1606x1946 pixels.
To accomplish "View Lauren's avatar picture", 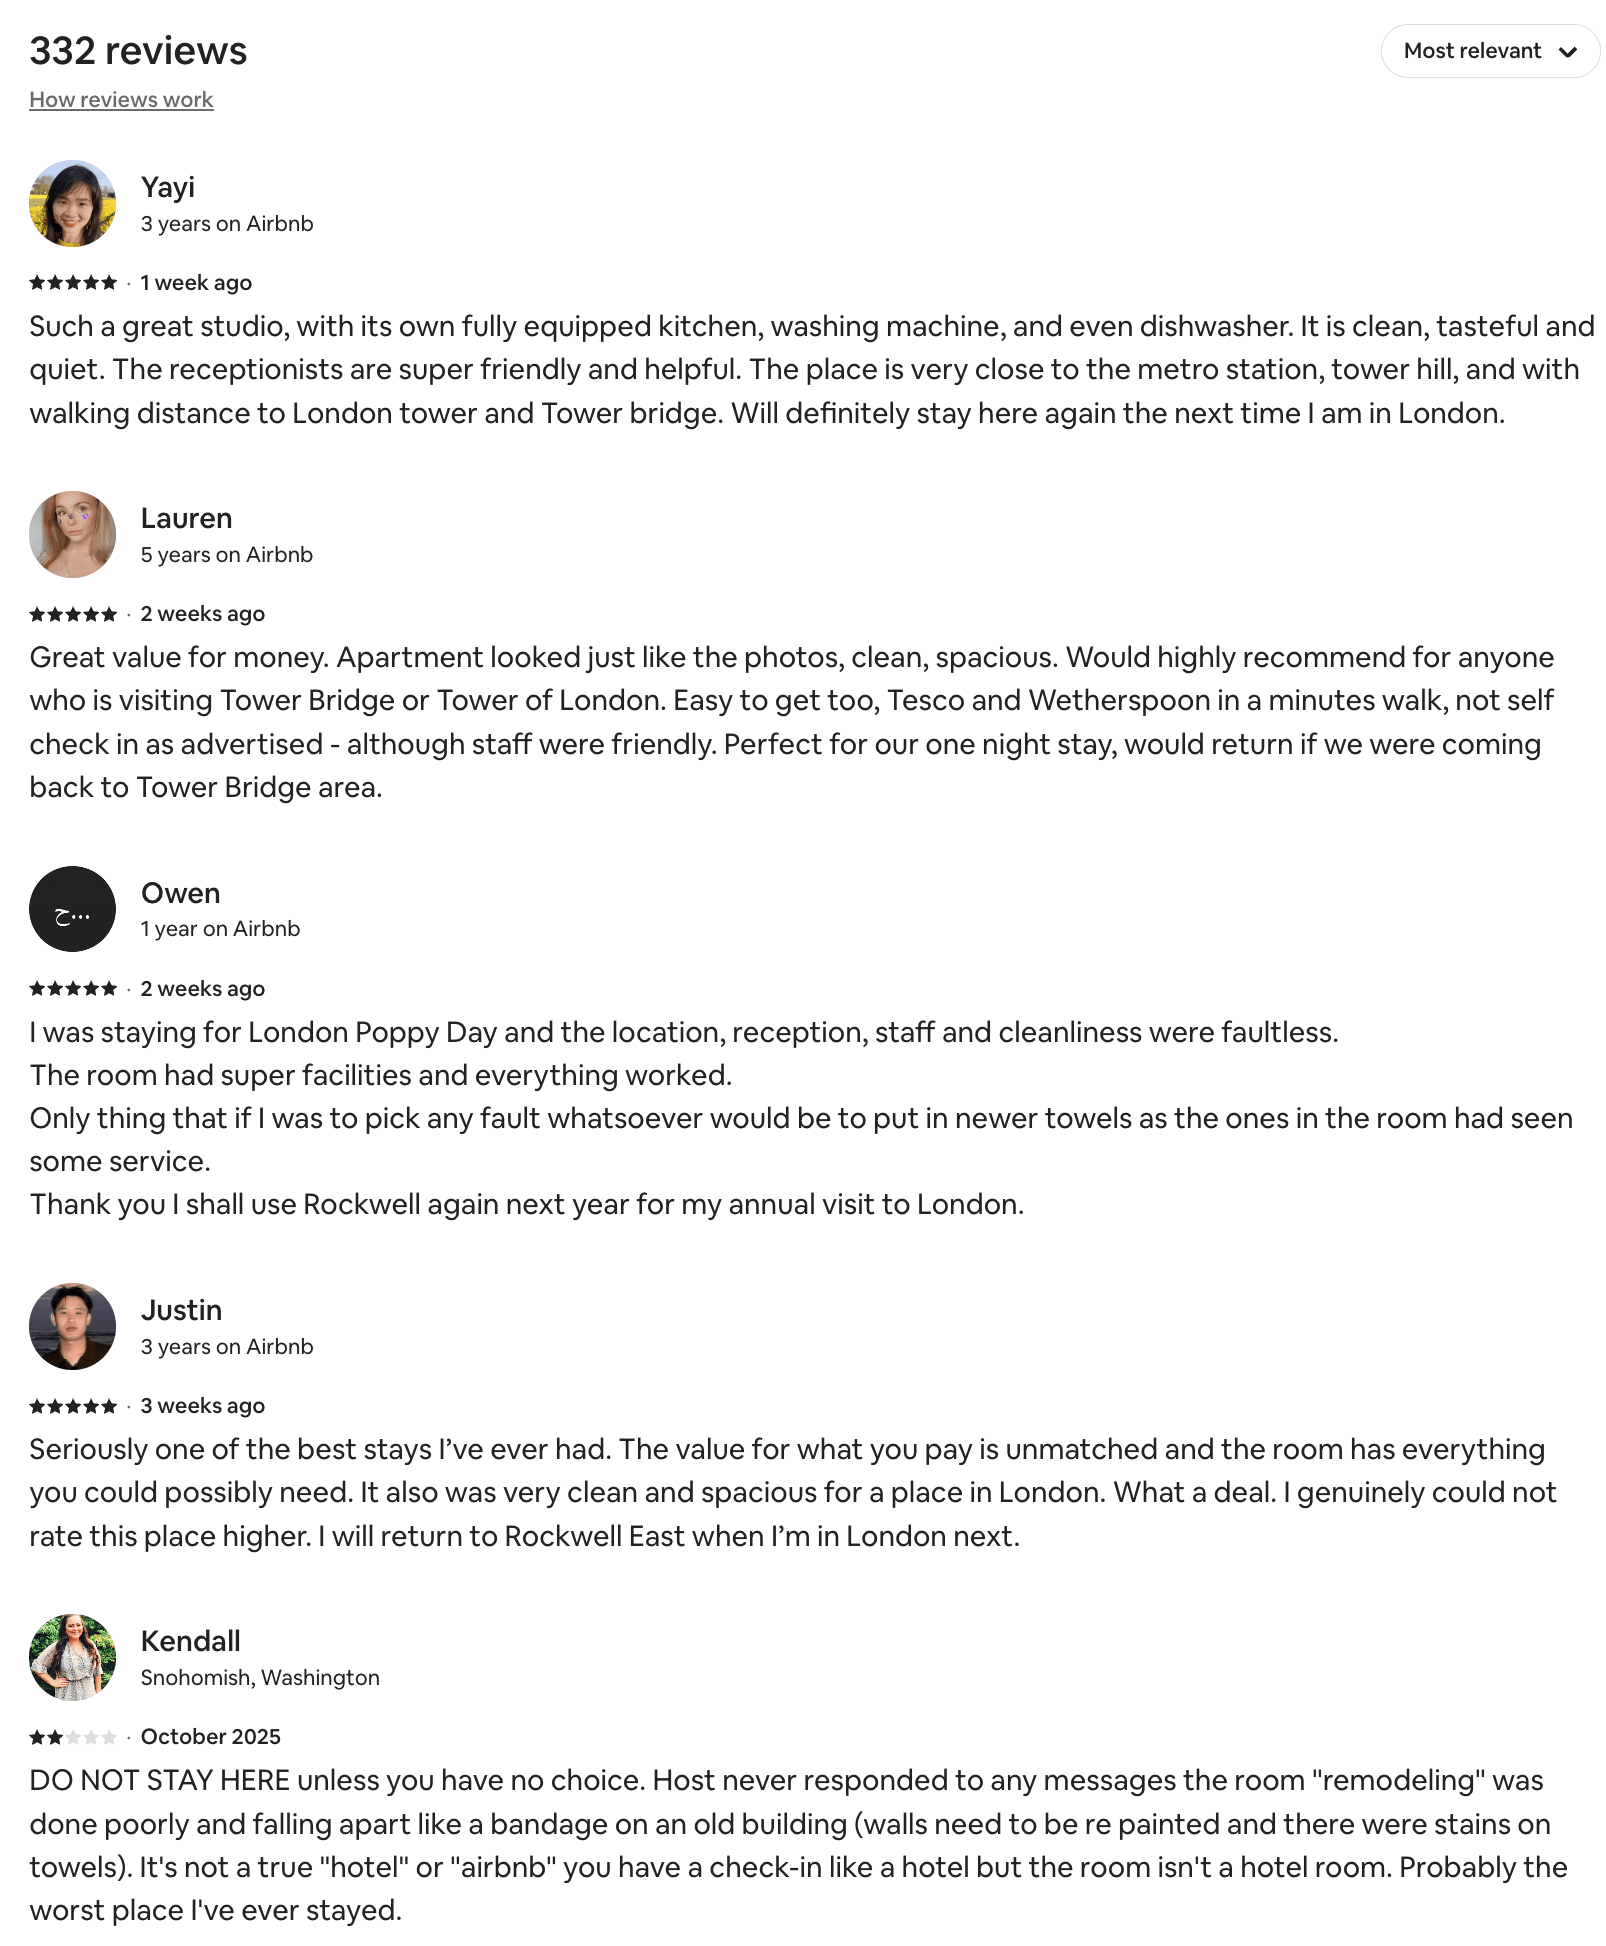I will point(72,534).
